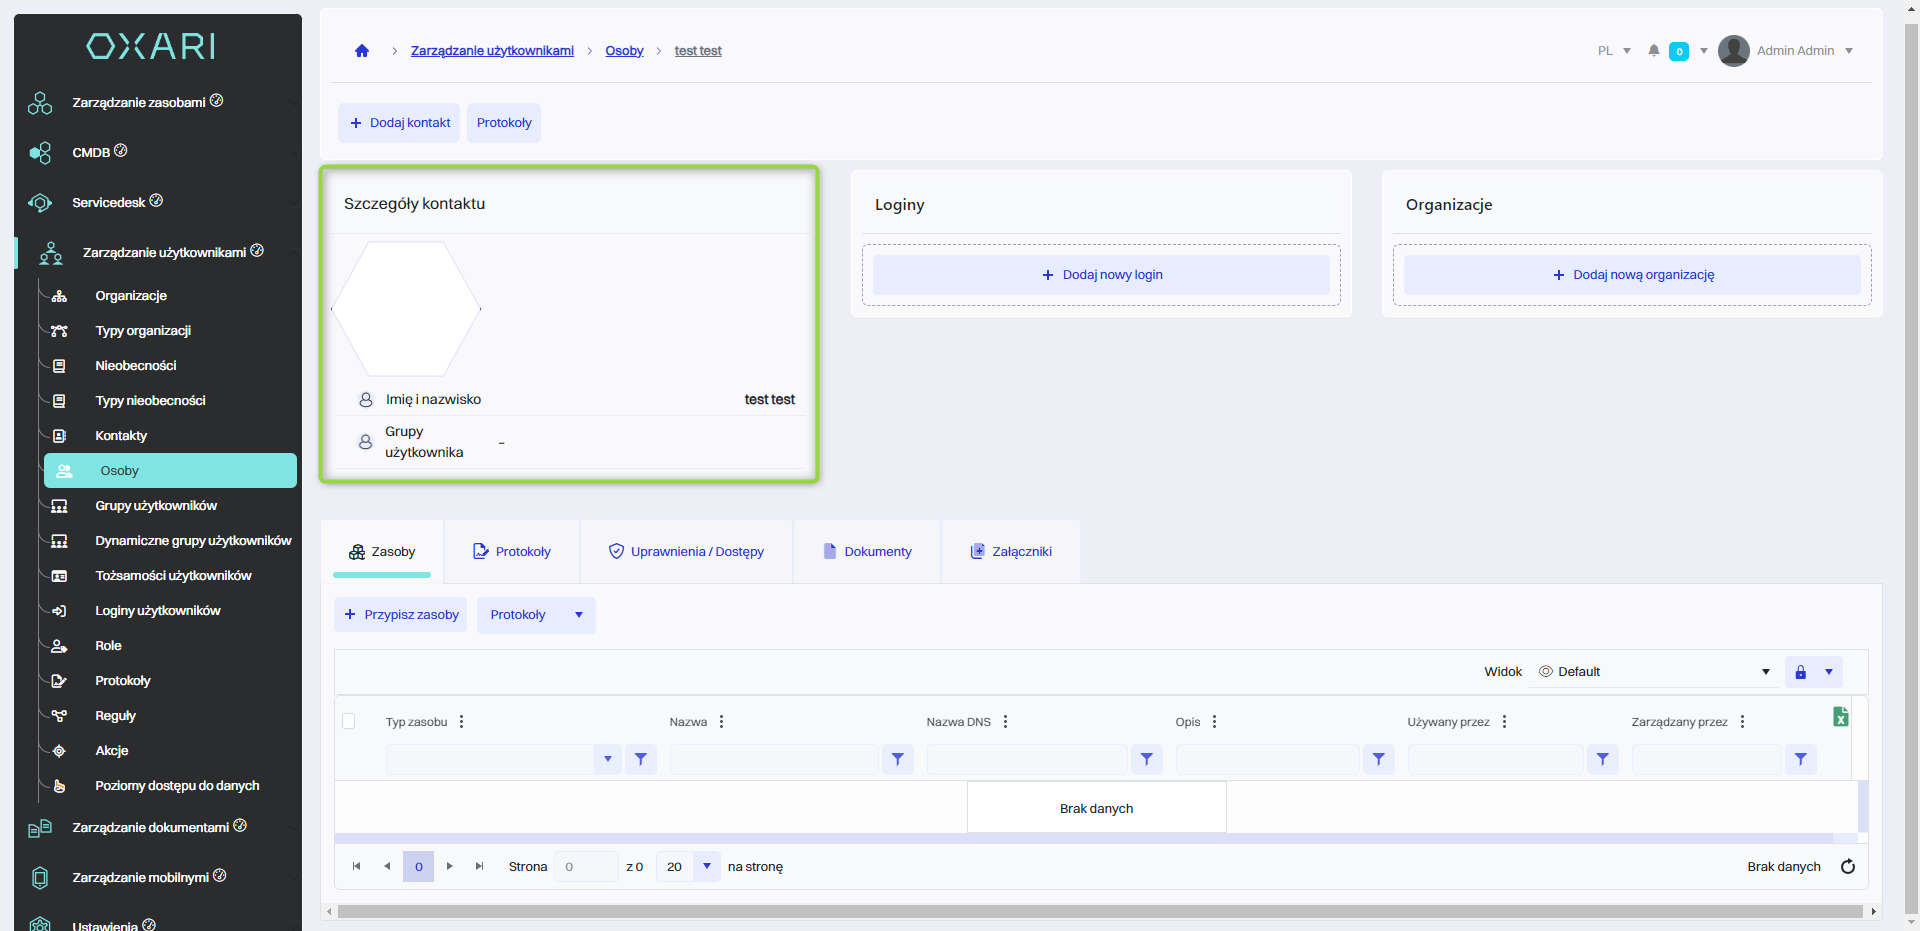1920x931 pixels.
Task: Open notifications bell icon
Action: [x=1654, y=51]
